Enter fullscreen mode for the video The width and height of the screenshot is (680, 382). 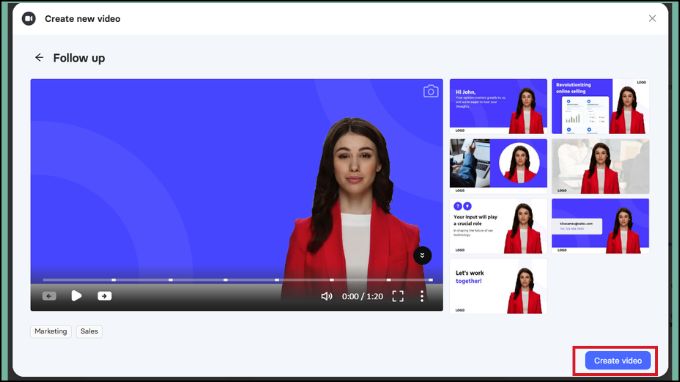(x=398, y=296)
